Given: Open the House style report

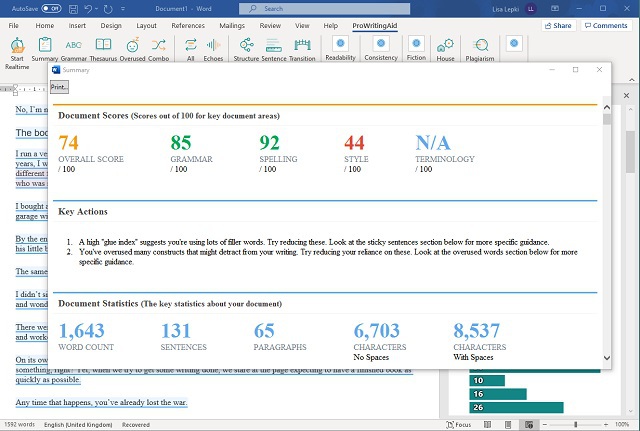Looking at the screenshot, I should [x=445, y=49].
